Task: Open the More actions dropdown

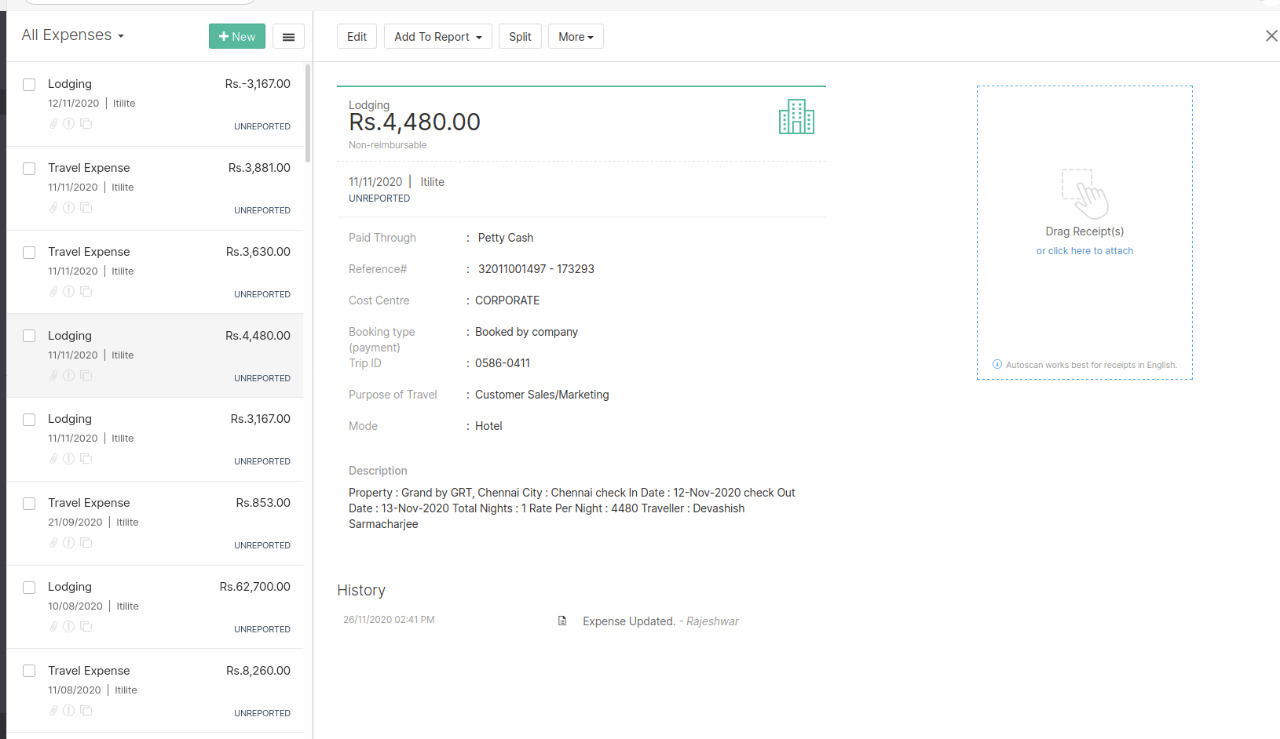Action: [x=575, y=37]
